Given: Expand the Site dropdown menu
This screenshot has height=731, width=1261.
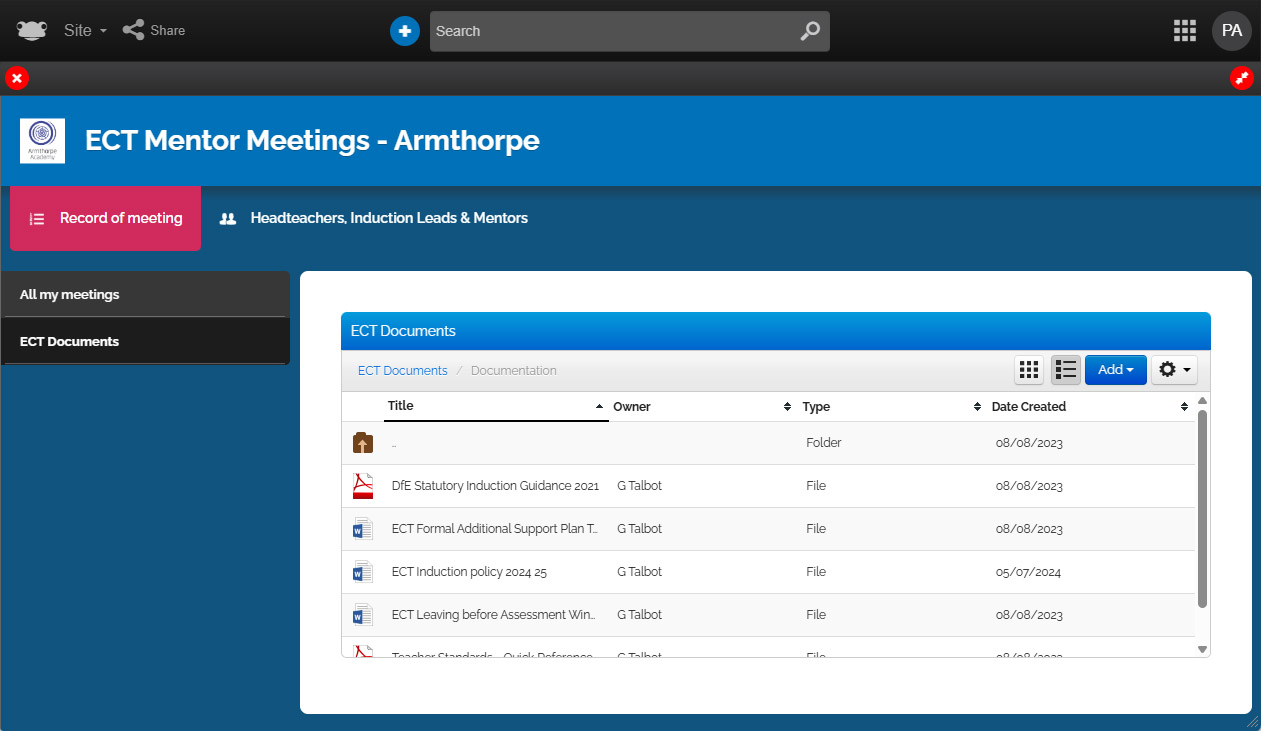Looking at the screenshot, I should [x=85, y=31].
